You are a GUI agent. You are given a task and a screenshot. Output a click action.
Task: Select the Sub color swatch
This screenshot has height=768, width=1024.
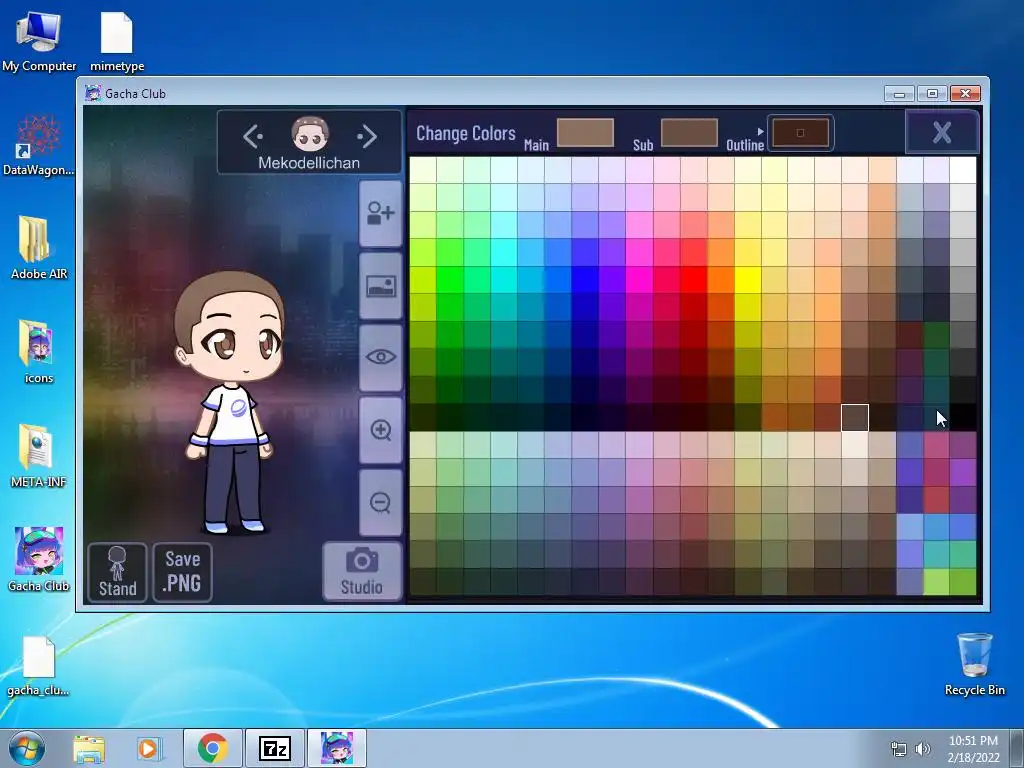[689, 133]
